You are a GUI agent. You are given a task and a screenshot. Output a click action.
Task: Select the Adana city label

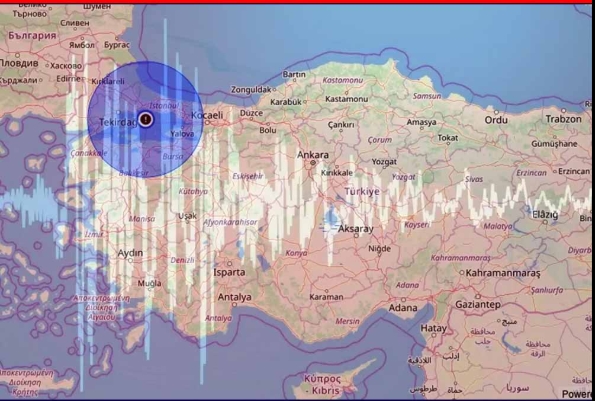(403, 308)
